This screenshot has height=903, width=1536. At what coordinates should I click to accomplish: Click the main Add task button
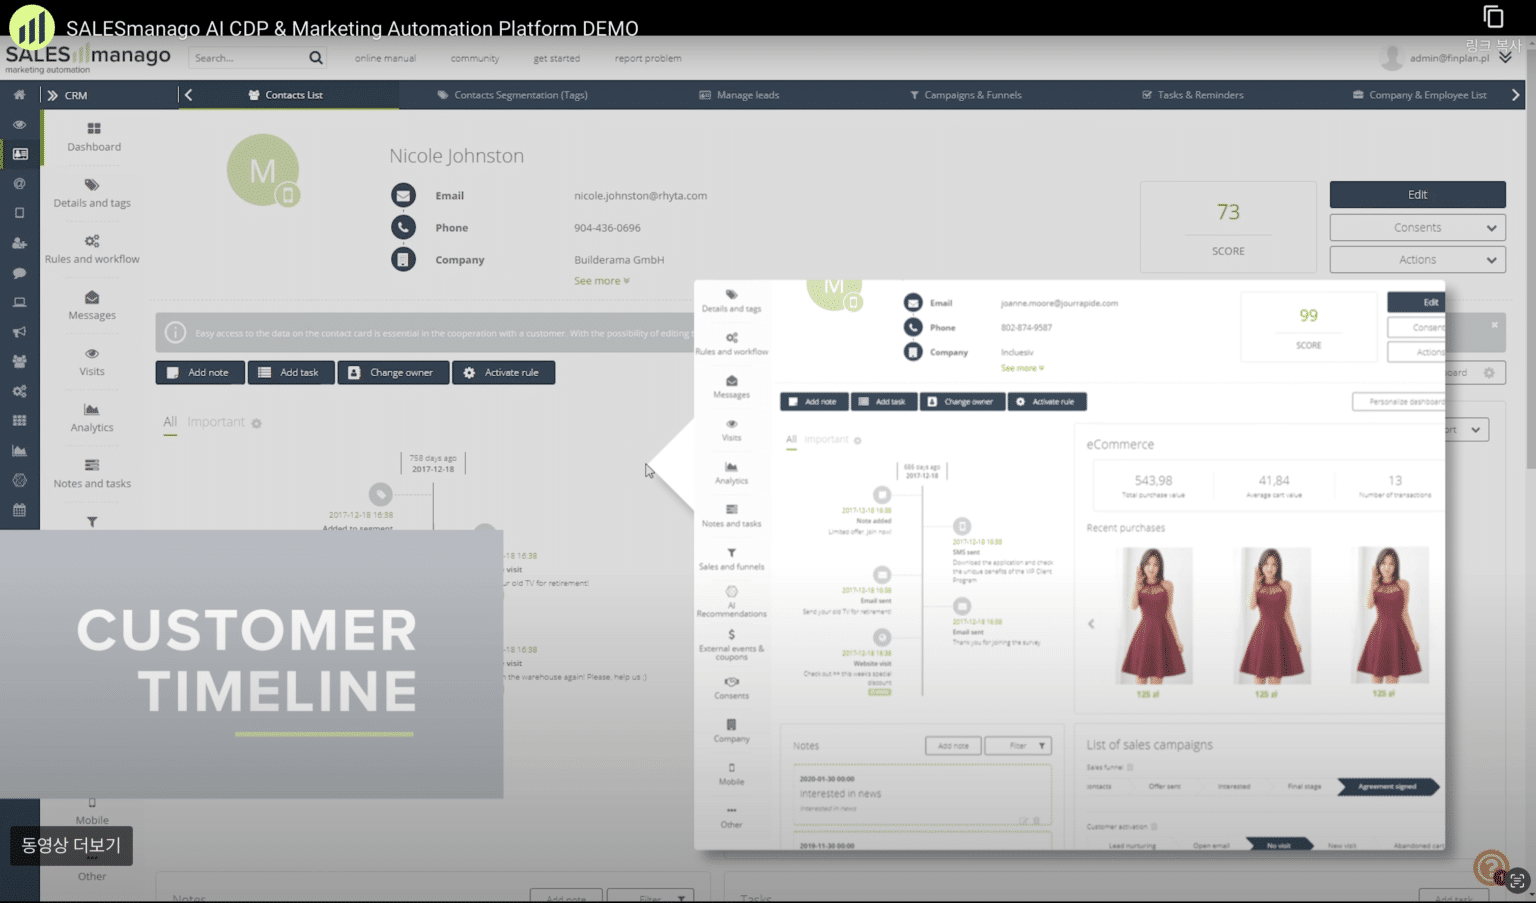[291, 372]
